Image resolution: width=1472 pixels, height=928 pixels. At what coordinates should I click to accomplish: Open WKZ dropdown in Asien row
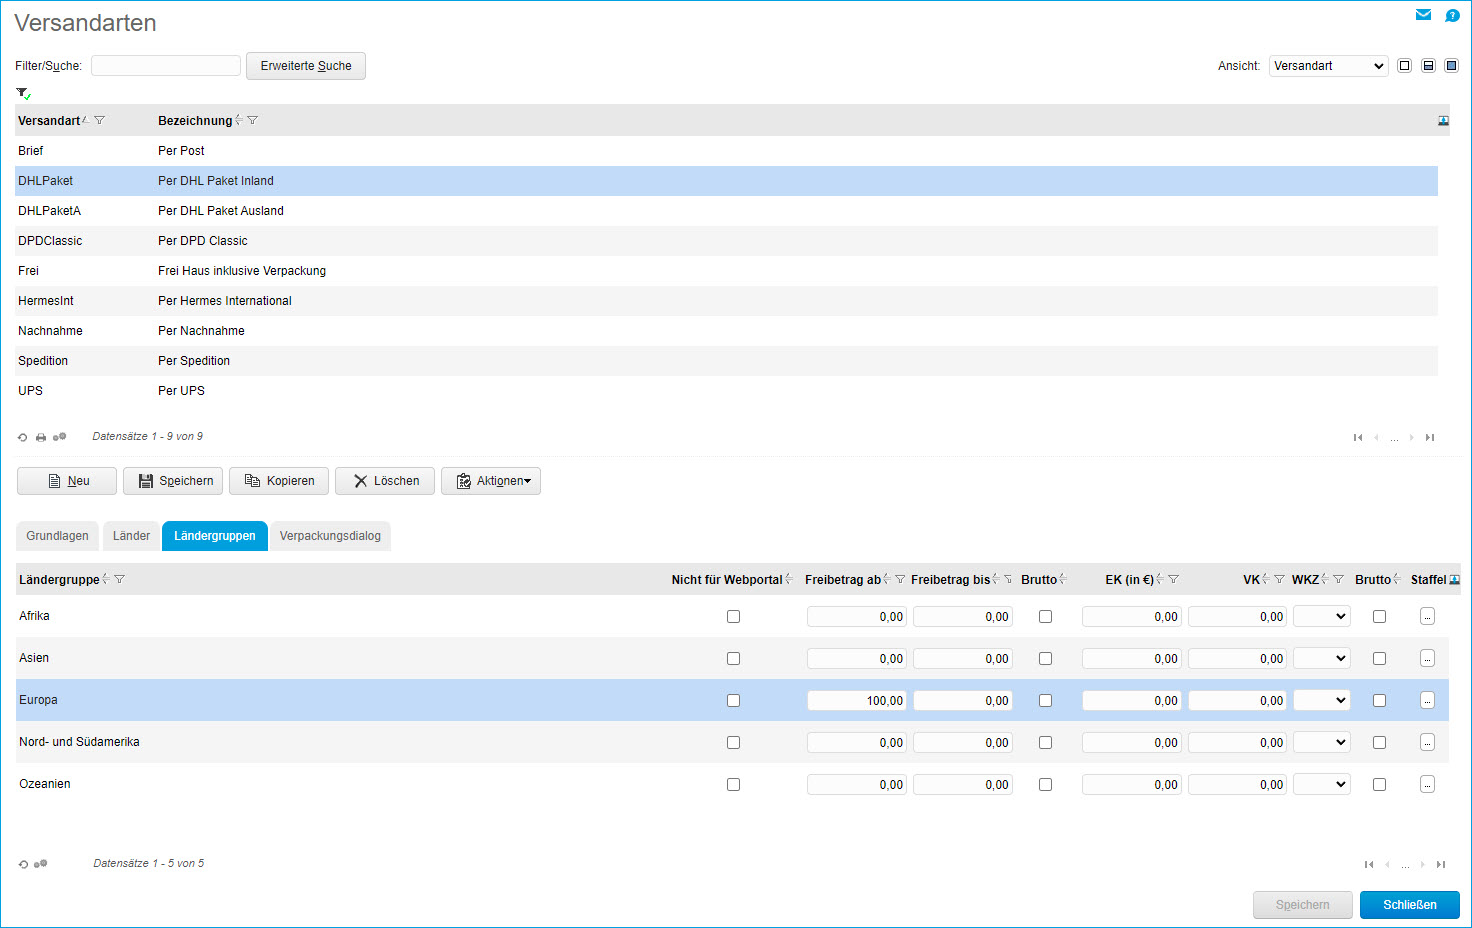pos(1321,659)
